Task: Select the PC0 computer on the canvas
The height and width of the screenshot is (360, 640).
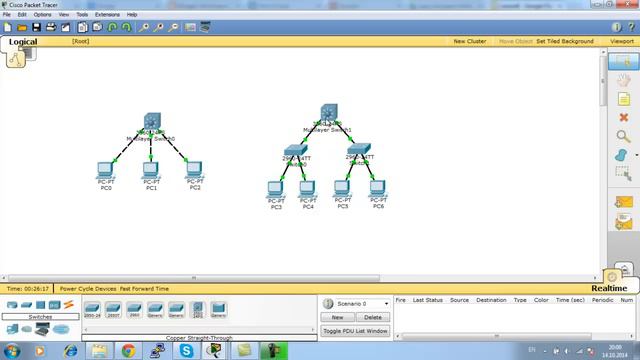Action: pos(105,170)
